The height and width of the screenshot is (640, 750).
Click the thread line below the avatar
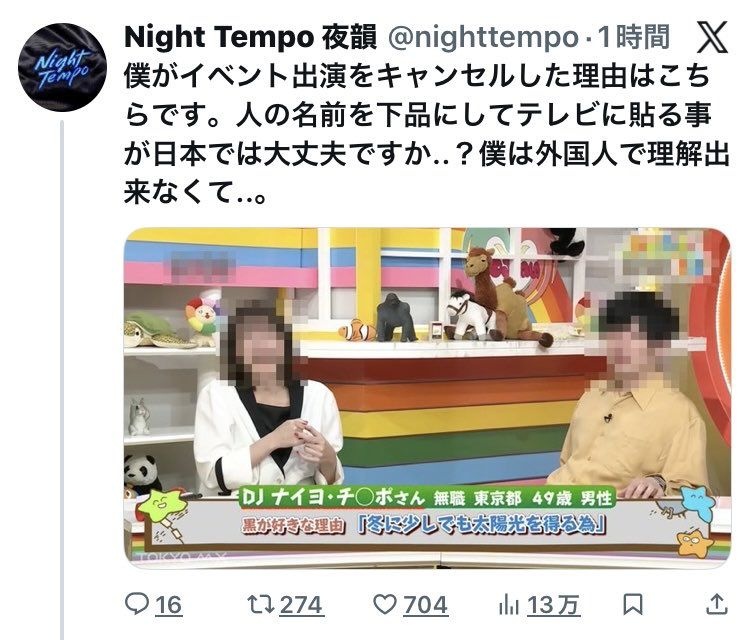point(62,380)
